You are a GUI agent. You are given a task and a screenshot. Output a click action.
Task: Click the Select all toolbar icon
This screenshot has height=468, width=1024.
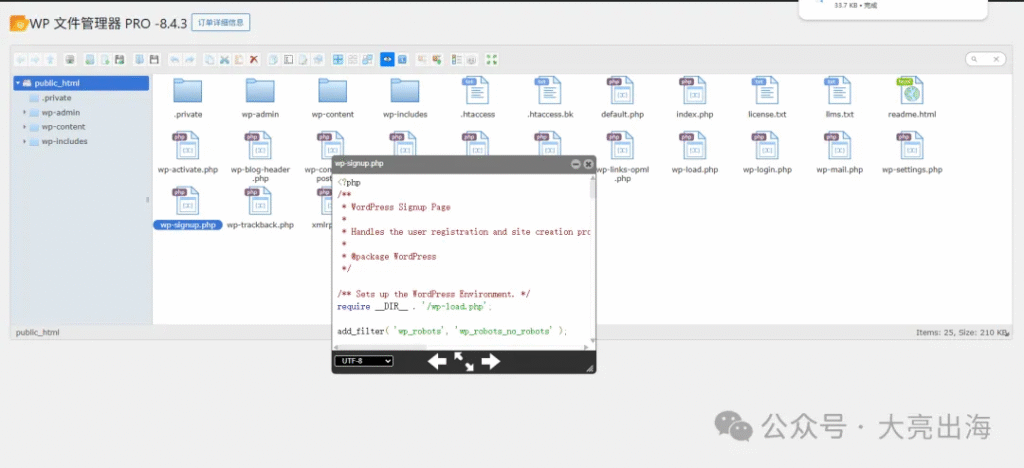pyautogui.click(x=338, y=59)
